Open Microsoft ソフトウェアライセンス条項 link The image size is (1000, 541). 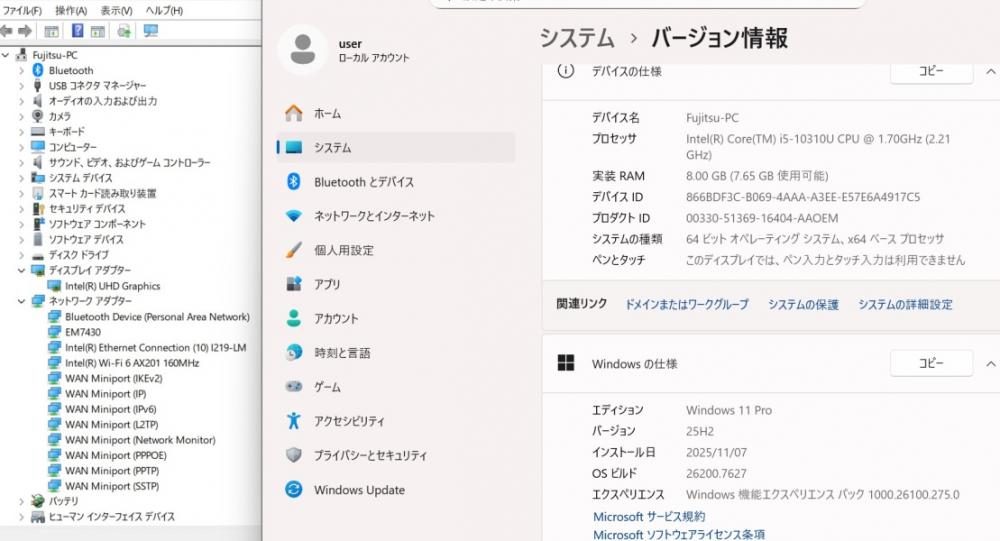click(679, 535)
